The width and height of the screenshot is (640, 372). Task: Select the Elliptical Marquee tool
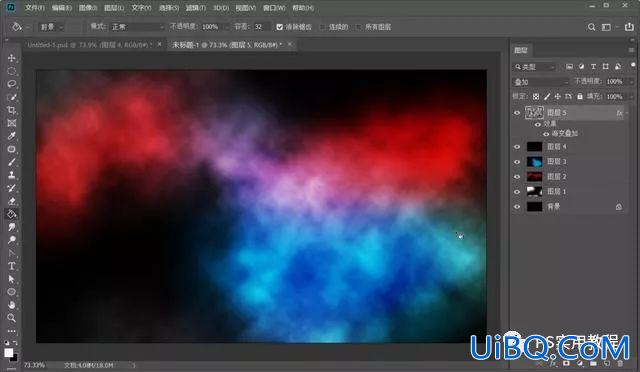(x=11, y=71)
